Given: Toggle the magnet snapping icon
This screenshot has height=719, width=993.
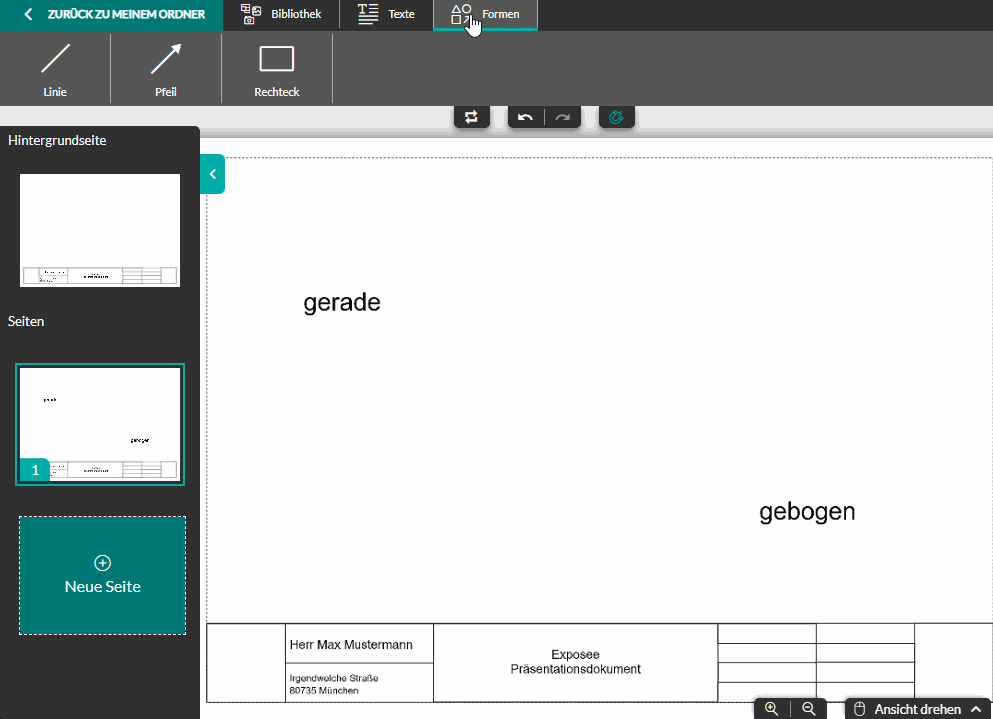Looking at the screenshot, I should (617, 117).
